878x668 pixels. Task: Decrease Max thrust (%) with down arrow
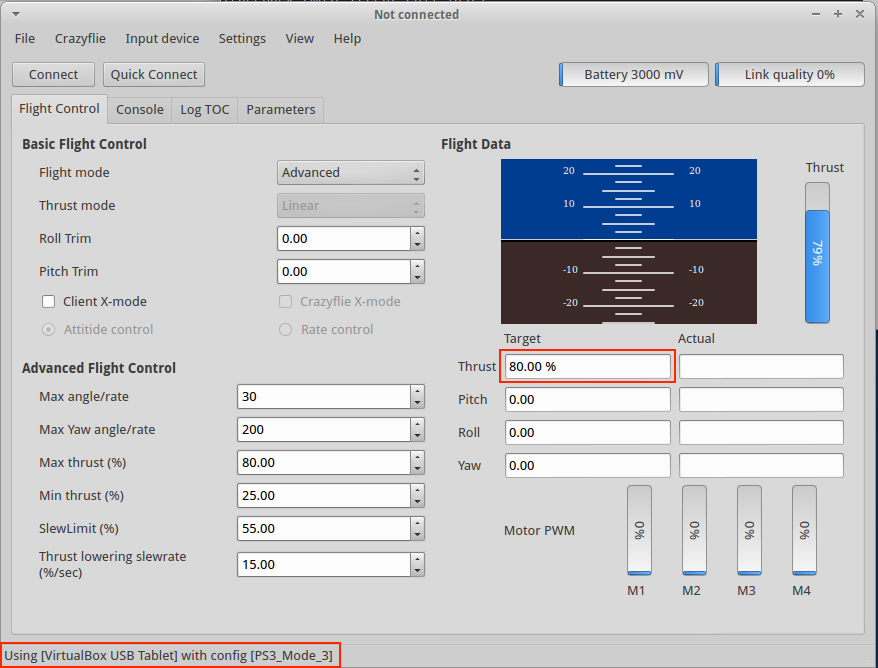pyautogui.click(x=417, y=468)
